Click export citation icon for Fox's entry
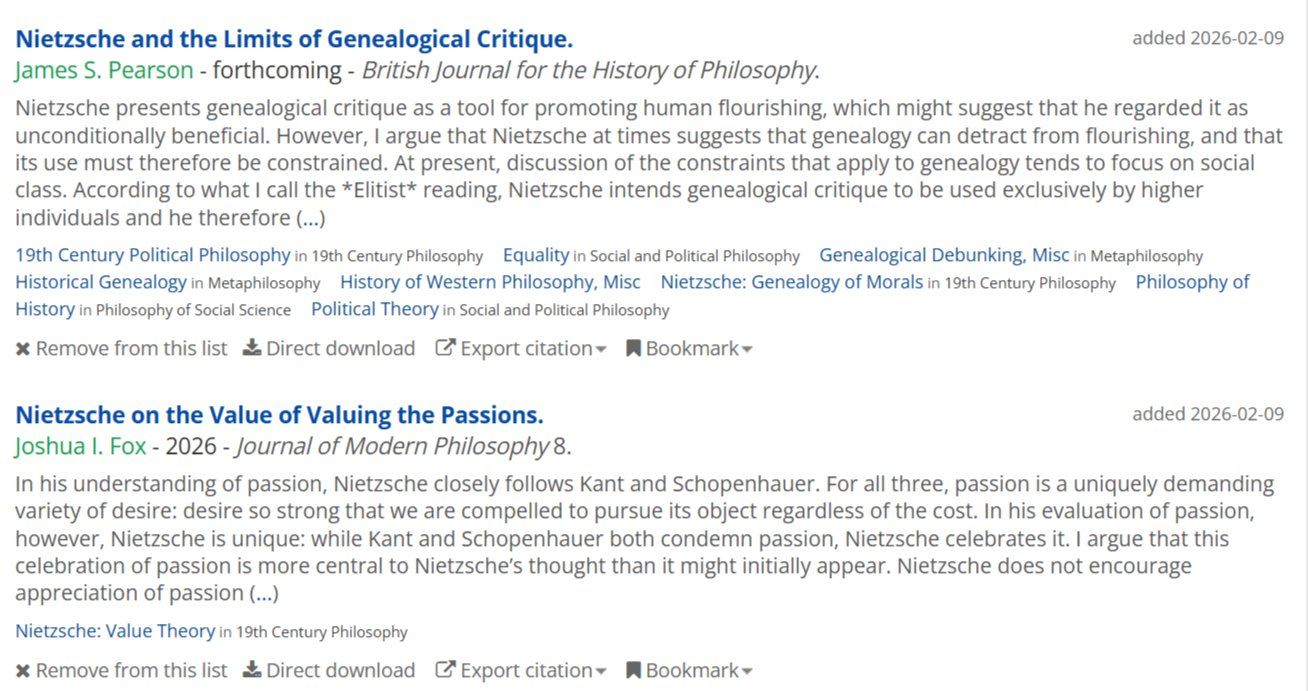 coord(445,671)
